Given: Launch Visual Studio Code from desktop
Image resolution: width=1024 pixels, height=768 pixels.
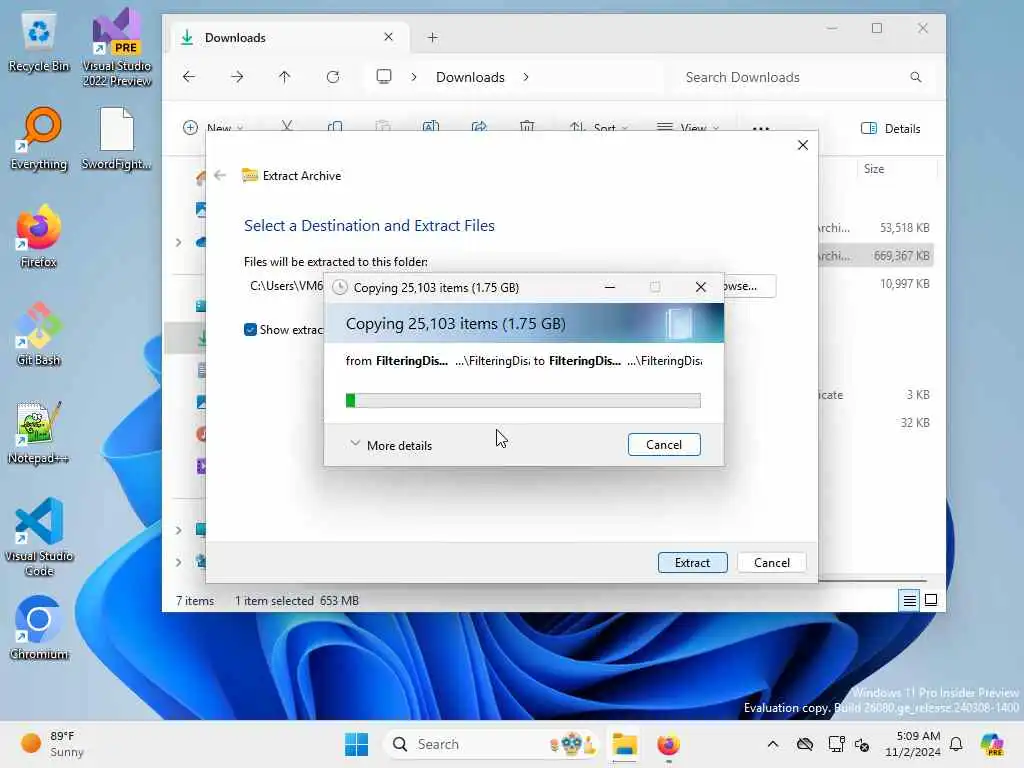Looking at the screenshot, I should 39,537.
